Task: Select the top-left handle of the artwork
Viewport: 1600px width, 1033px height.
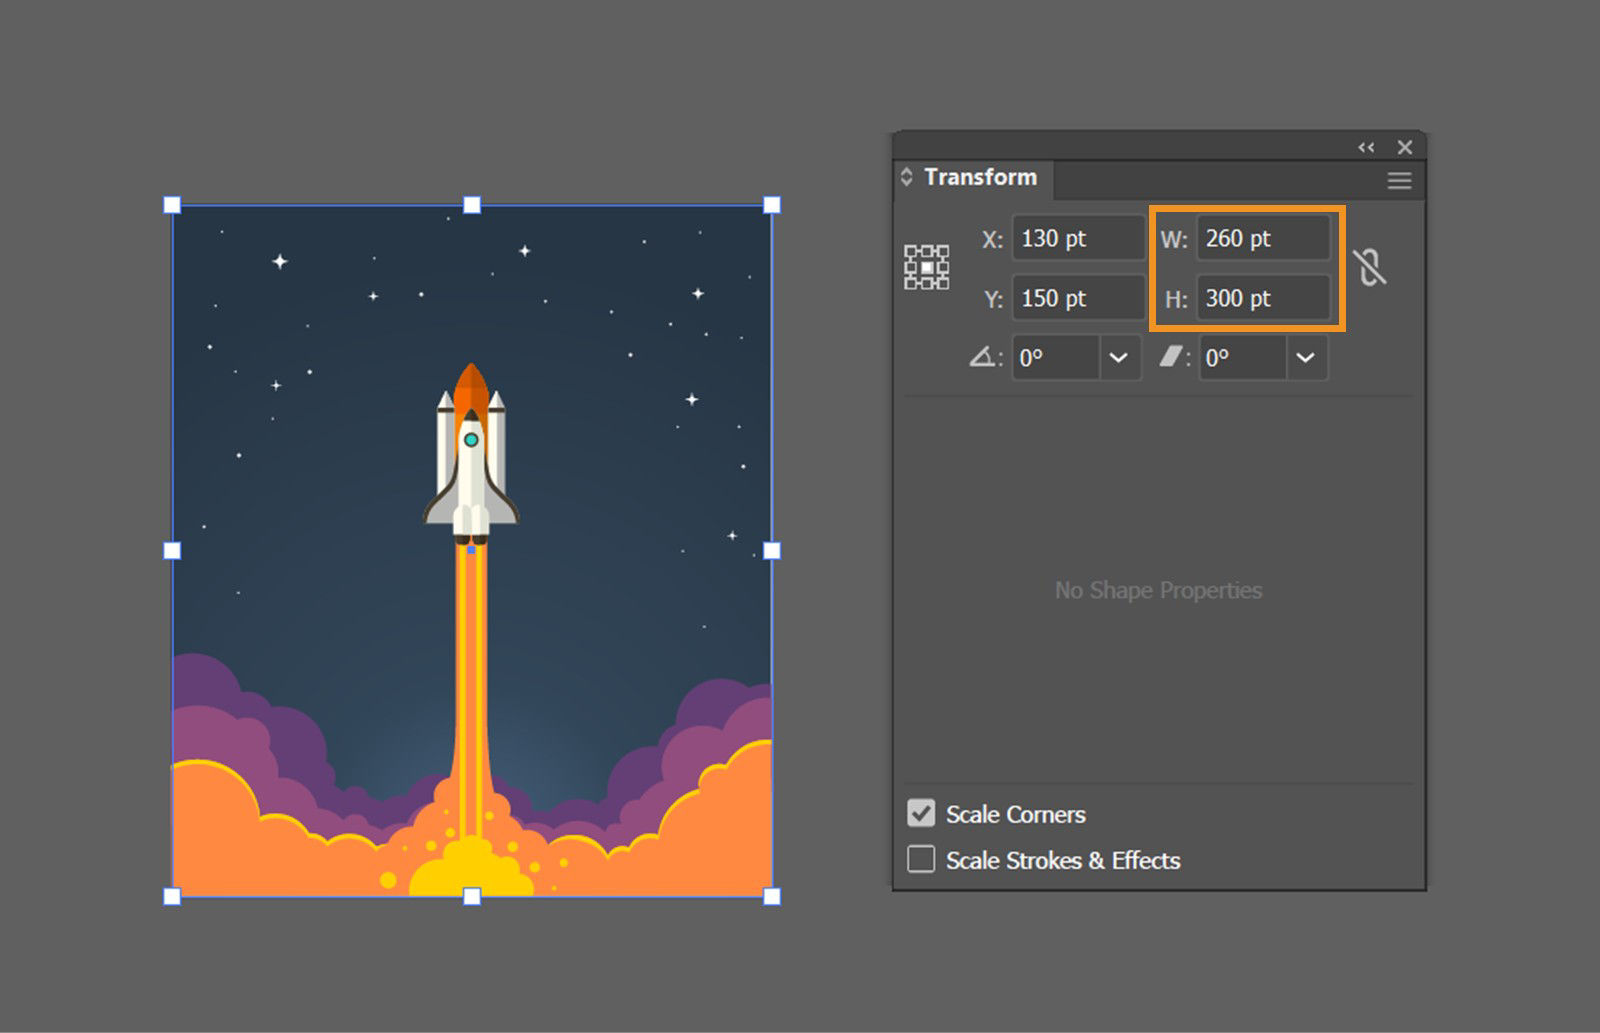Action: pyautogui.click(x=172, y=205)
